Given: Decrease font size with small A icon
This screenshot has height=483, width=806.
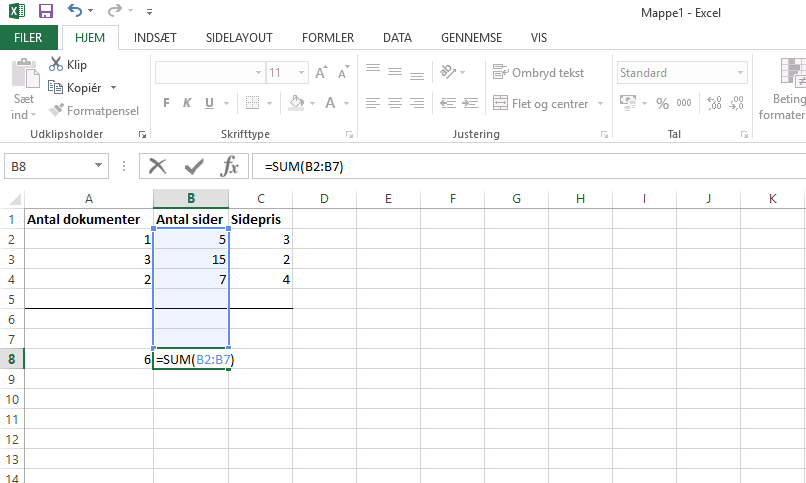Looking at the screenshot, I should [344, 72].
